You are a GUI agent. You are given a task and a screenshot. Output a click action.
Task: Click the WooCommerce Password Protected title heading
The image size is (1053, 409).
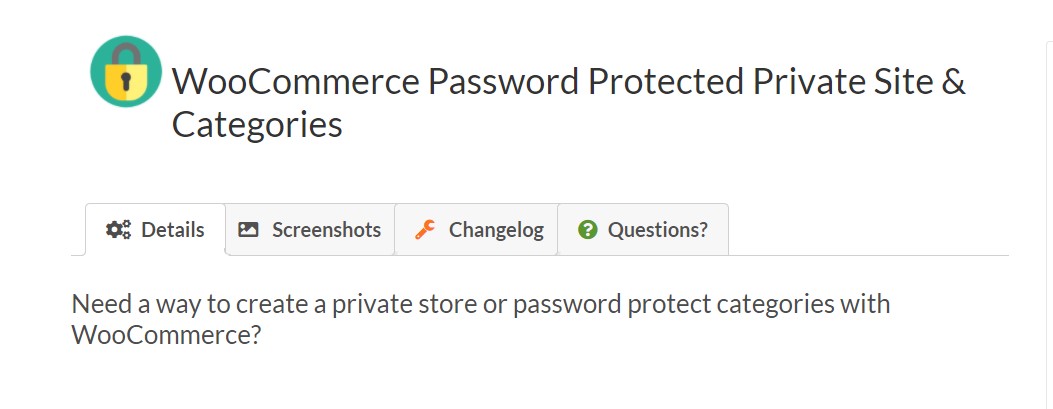569,103
